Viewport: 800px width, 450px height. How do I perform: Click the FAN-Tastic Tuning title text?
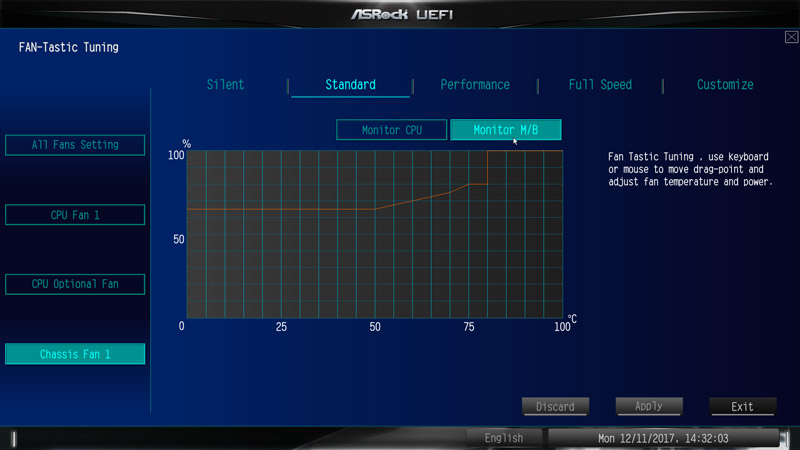coord(68,47)
